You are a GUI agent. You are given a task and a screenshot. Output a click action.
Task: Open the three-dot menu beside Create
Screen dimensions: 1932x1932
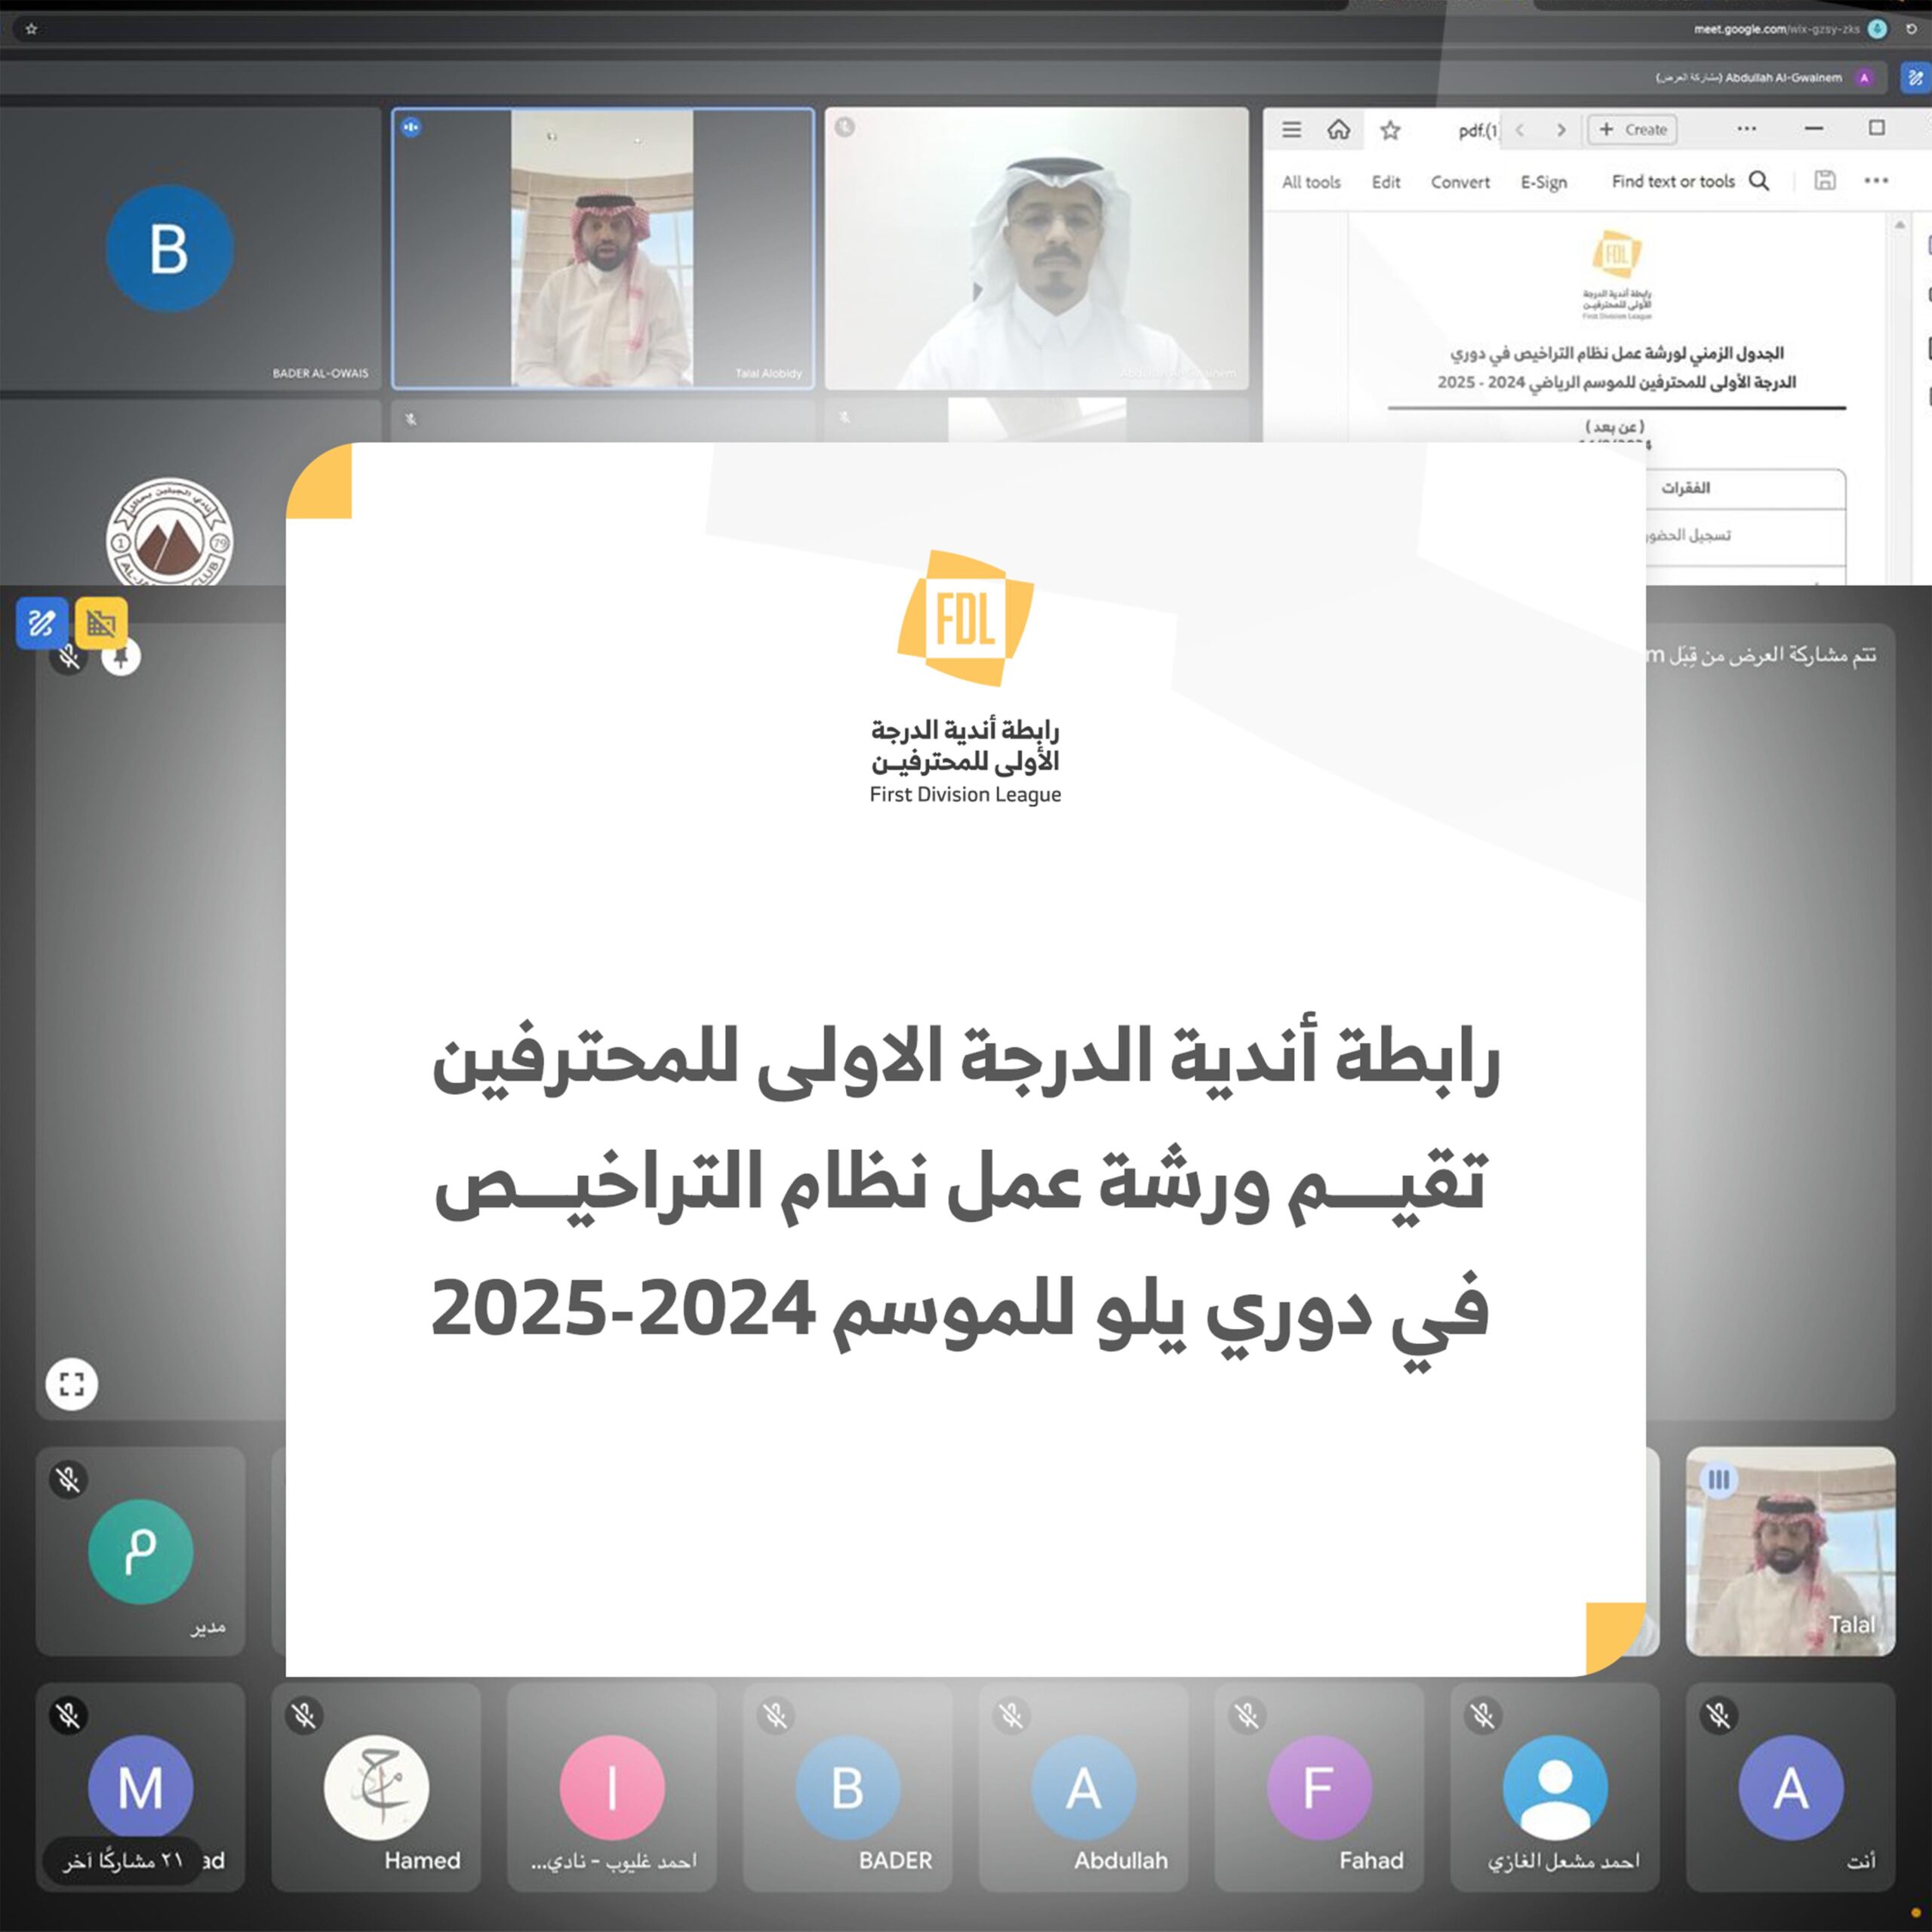(1746, 129)
